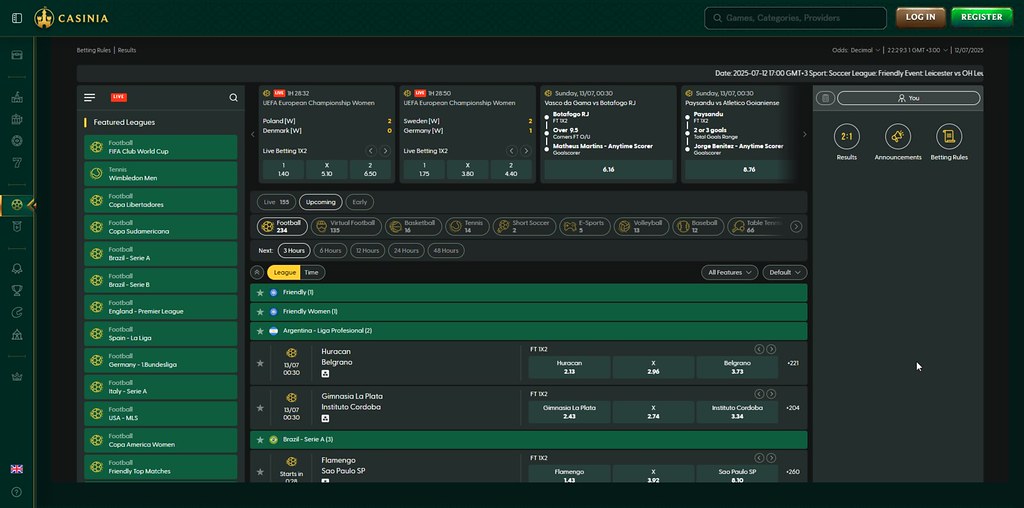The image size is (1024, 508).
Task: Click the red LIVE badge in the sports menu
Action: [119, 97]
